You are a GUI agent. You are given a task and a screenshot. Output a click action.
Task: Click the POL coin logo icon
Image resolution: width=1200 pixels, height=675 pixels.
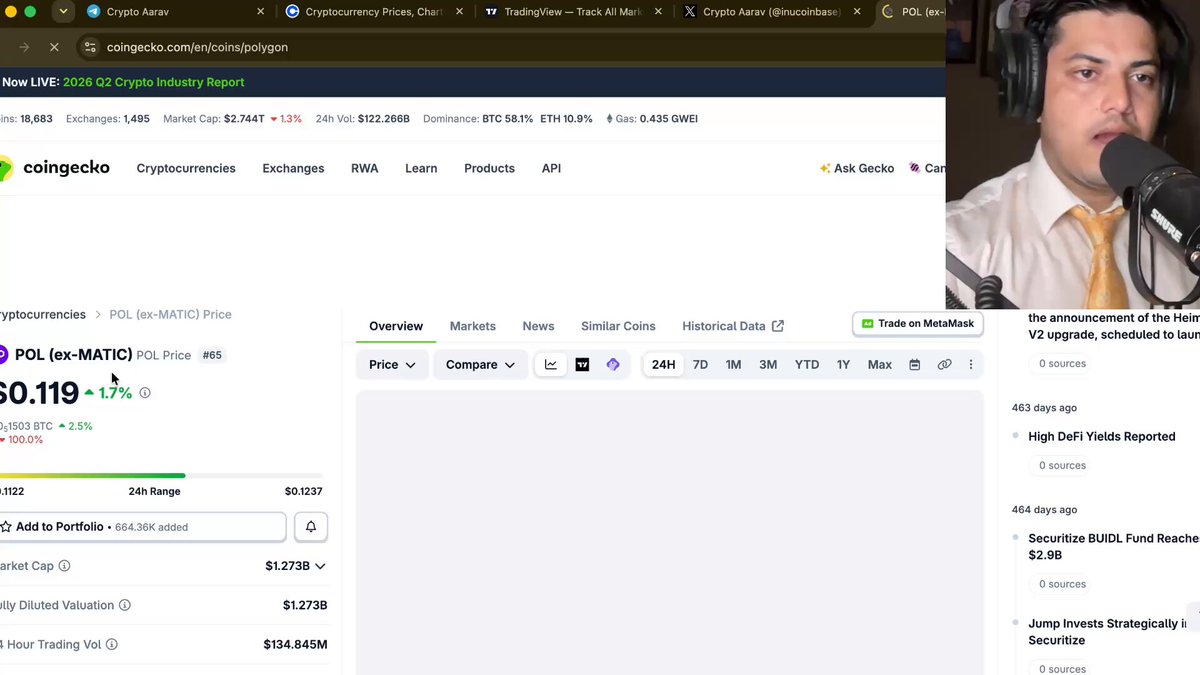(3, 355)
